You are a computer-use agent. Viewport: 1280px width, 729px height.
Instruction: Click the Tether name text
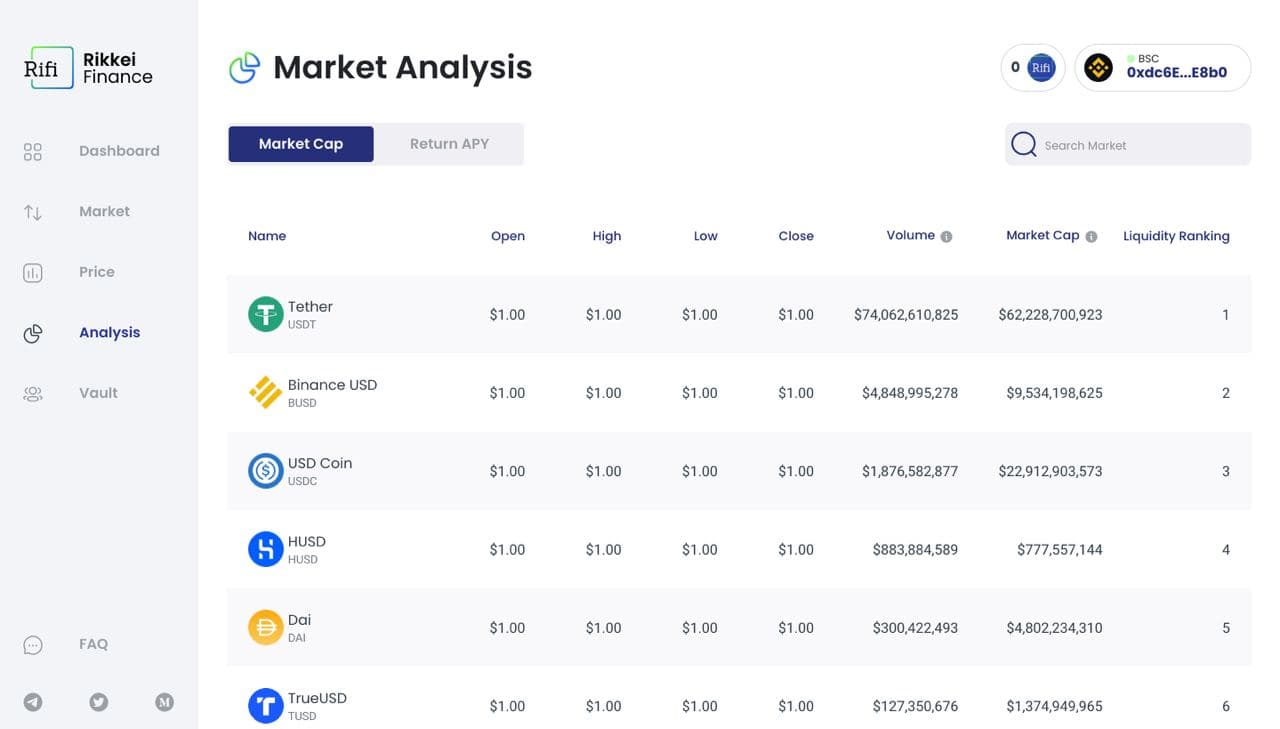[x=310, y=307]
